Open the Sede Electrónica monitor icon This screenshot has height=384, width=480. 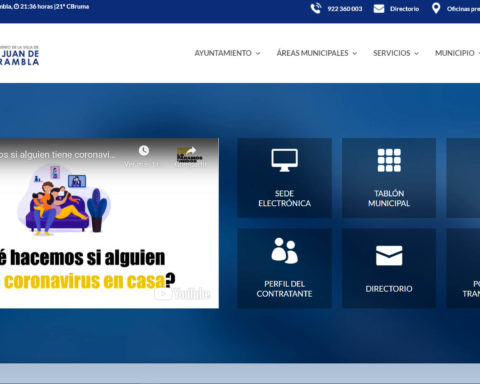284,160
